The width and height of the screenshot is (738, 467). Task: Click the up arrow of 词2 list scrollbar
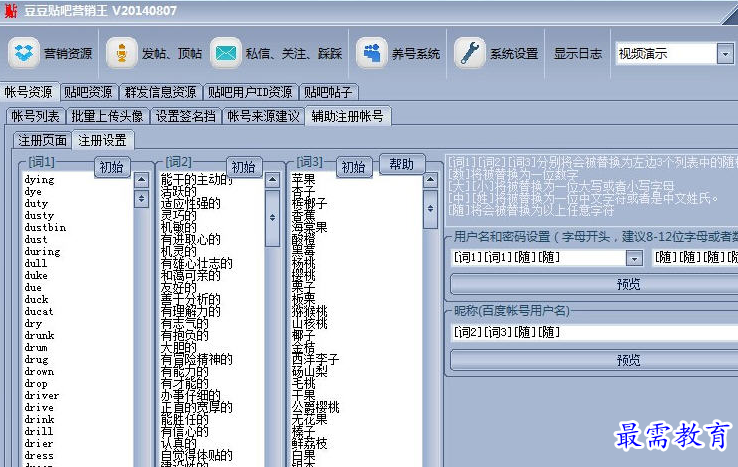click(x=273, y=180)
